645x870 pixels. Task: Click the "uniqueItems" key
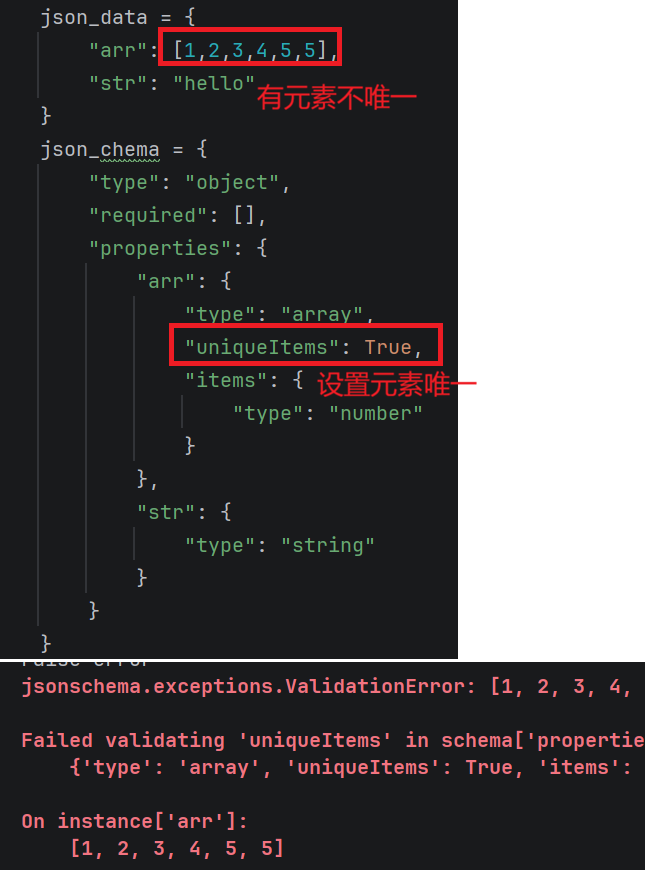pyautogui.click(x=261, y=347)
